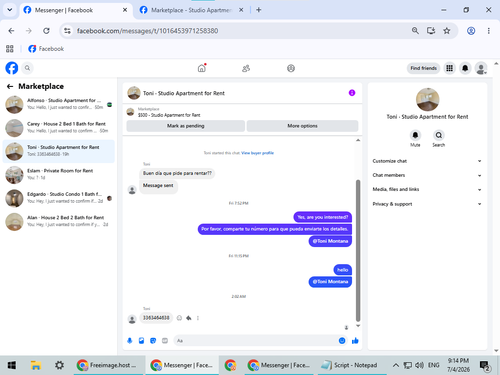
Task: Send a thumbs-up like
Action: [355, 340]
